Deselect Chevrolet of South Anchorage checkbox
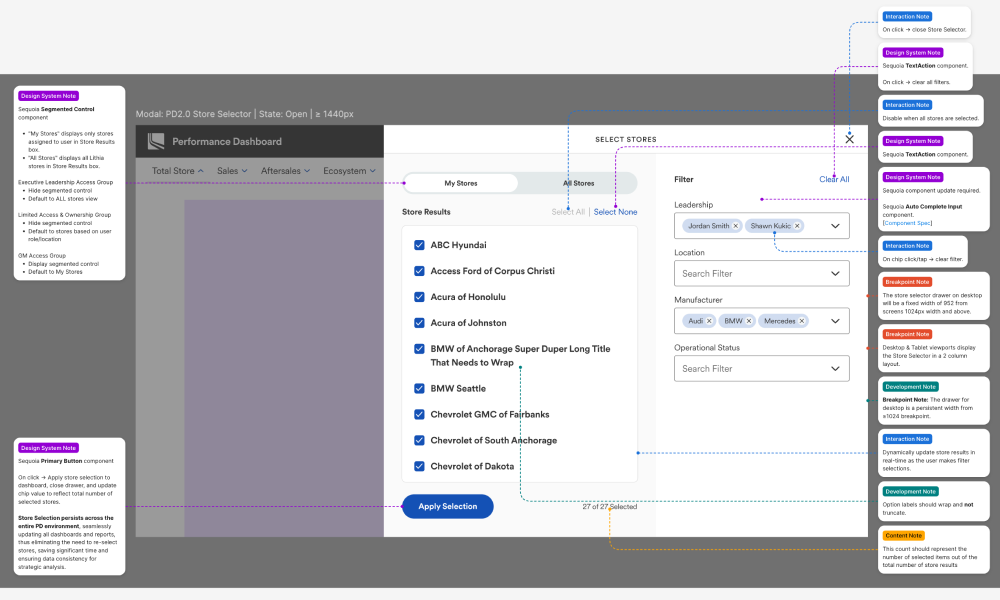This screenshot has width=1000, height=600. (419, 440)
